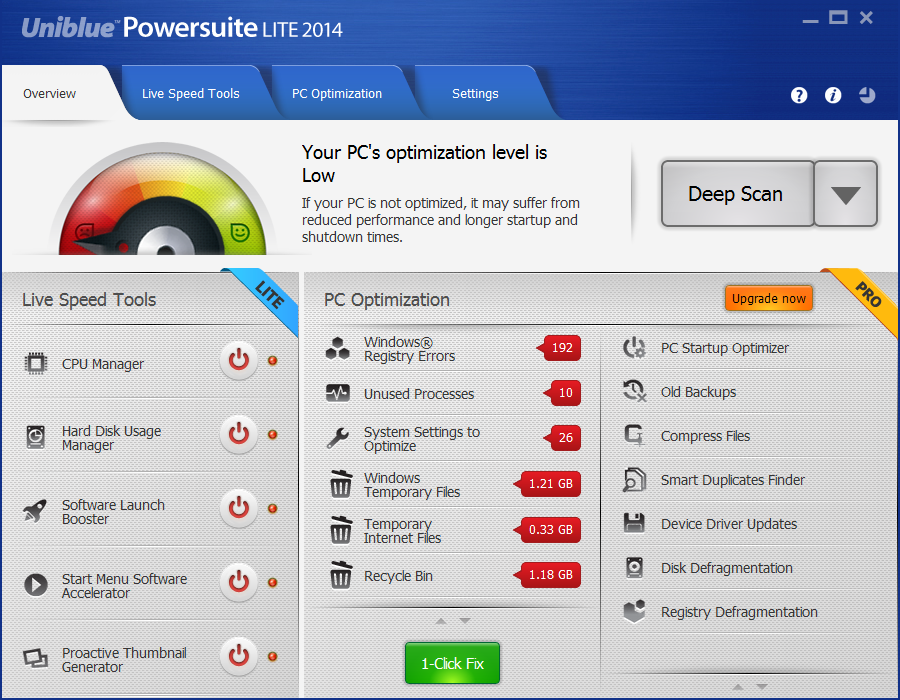Click the Live Speed Tools panel heading
Image resolution: width=900 pixels, height=700 pixels.
pos(89,300)
